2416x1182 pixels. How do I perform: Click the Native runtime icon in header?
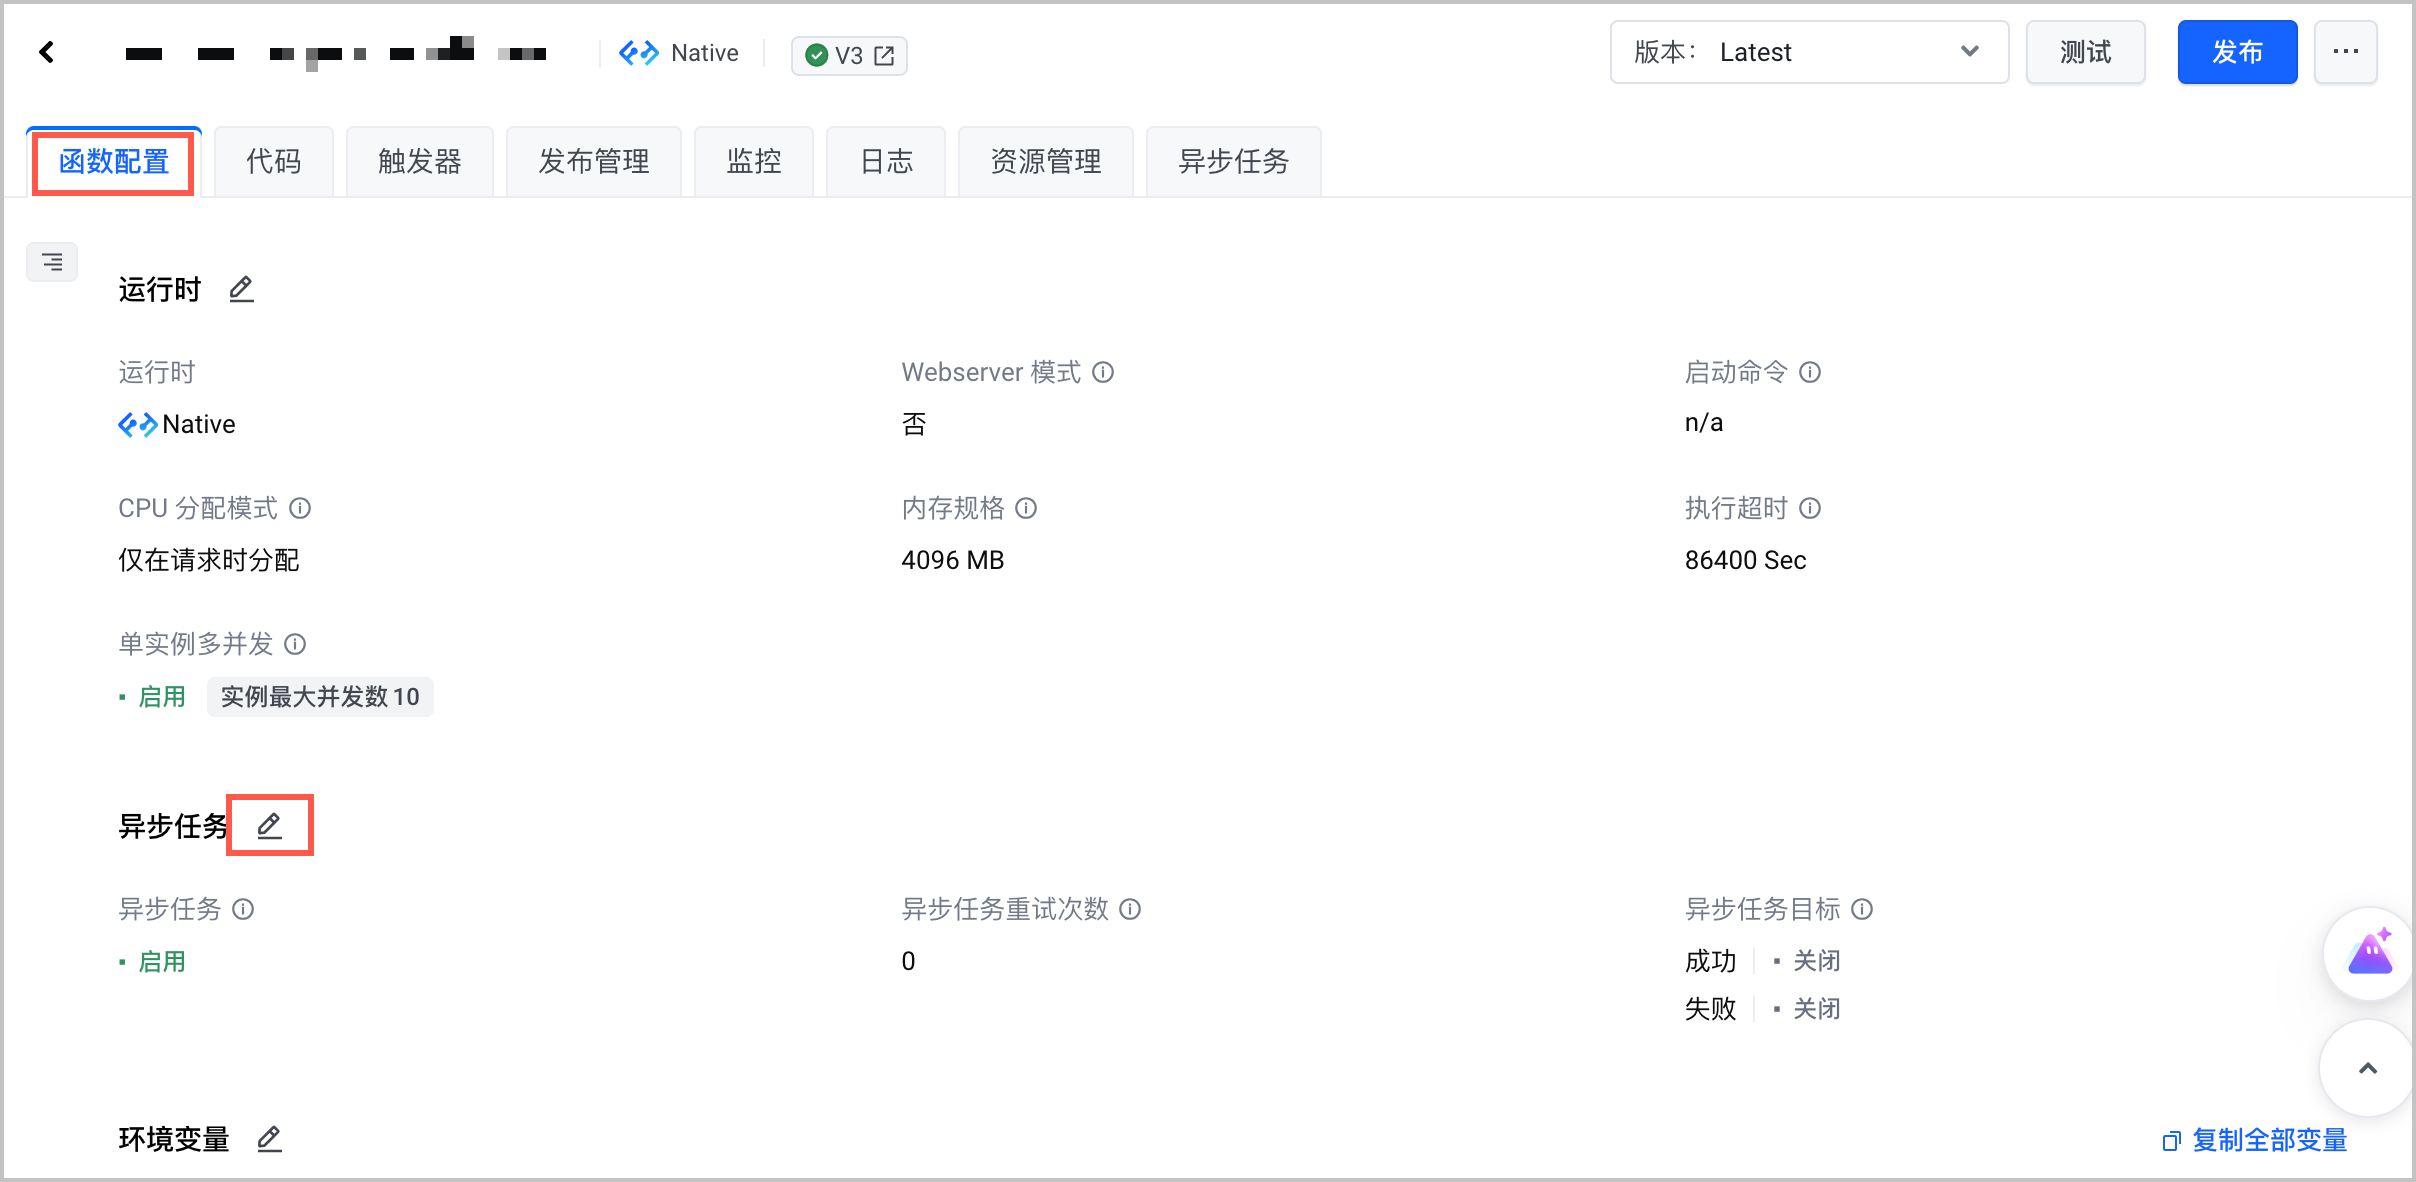[x=639, y=53]
